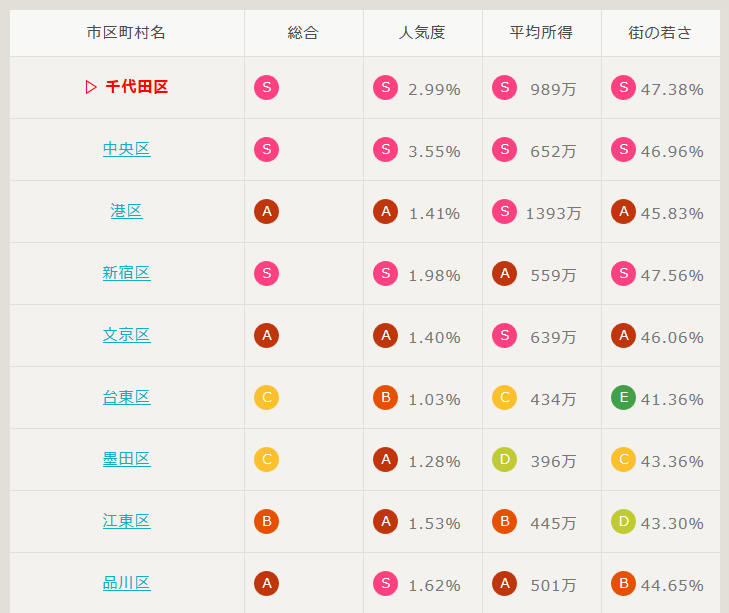Open the 中央区 link

point(126,149)
